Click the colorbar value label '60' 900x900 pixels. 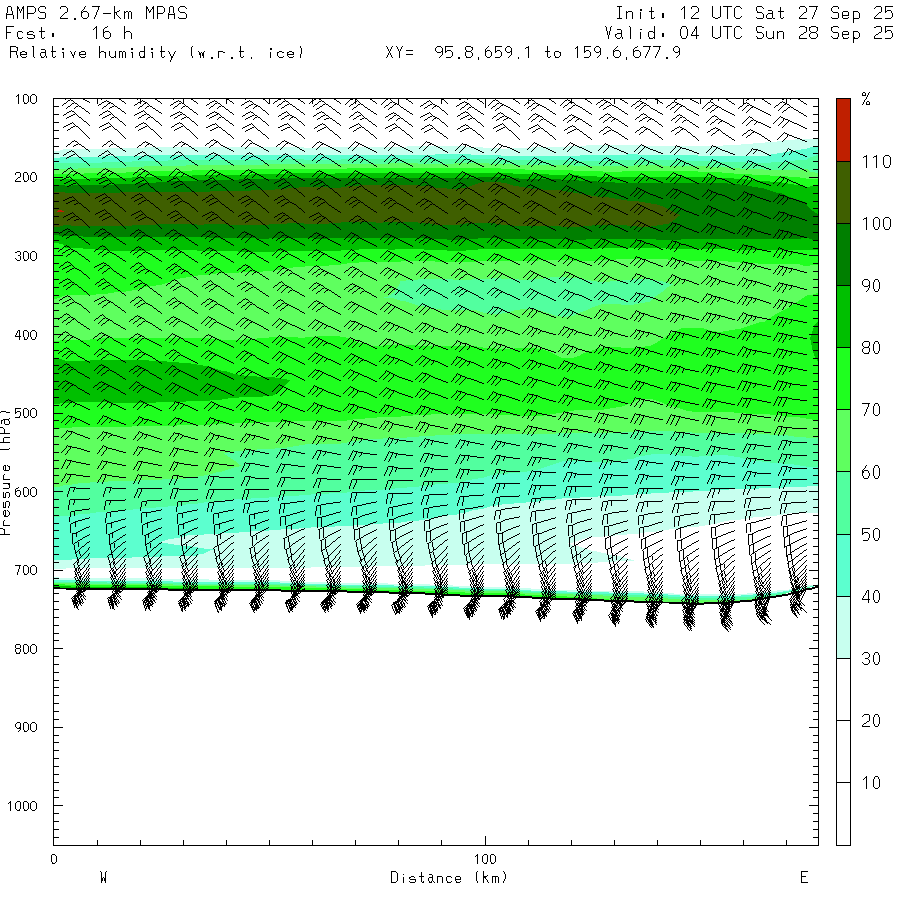click(x=871, y=472)
